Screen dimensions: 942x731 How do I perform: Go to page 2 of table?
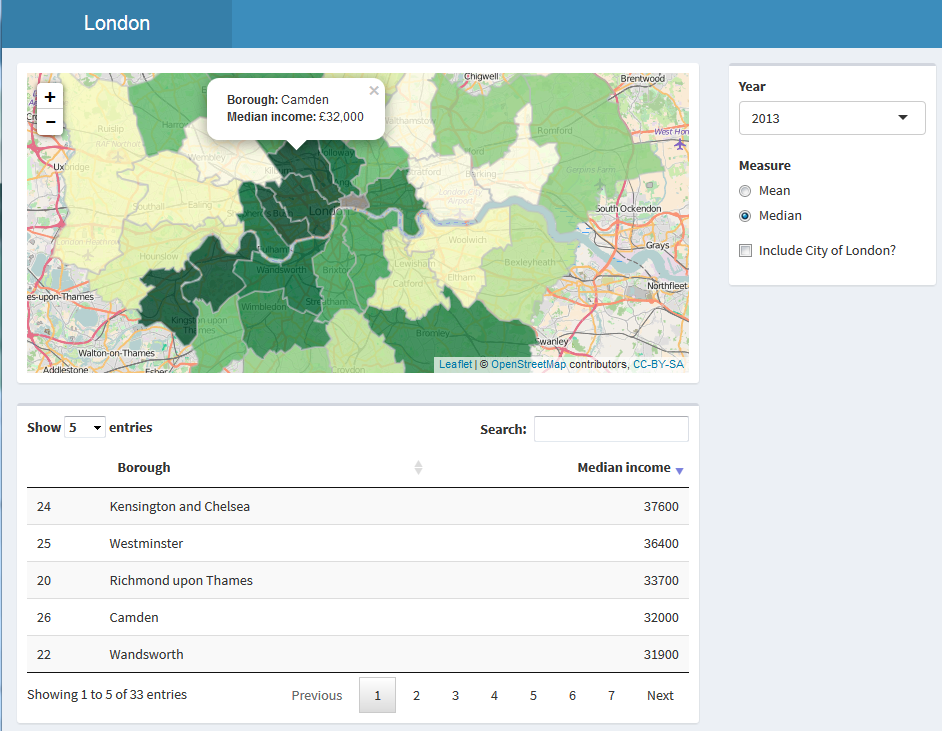pyautogui.click(x=416, y=696)
